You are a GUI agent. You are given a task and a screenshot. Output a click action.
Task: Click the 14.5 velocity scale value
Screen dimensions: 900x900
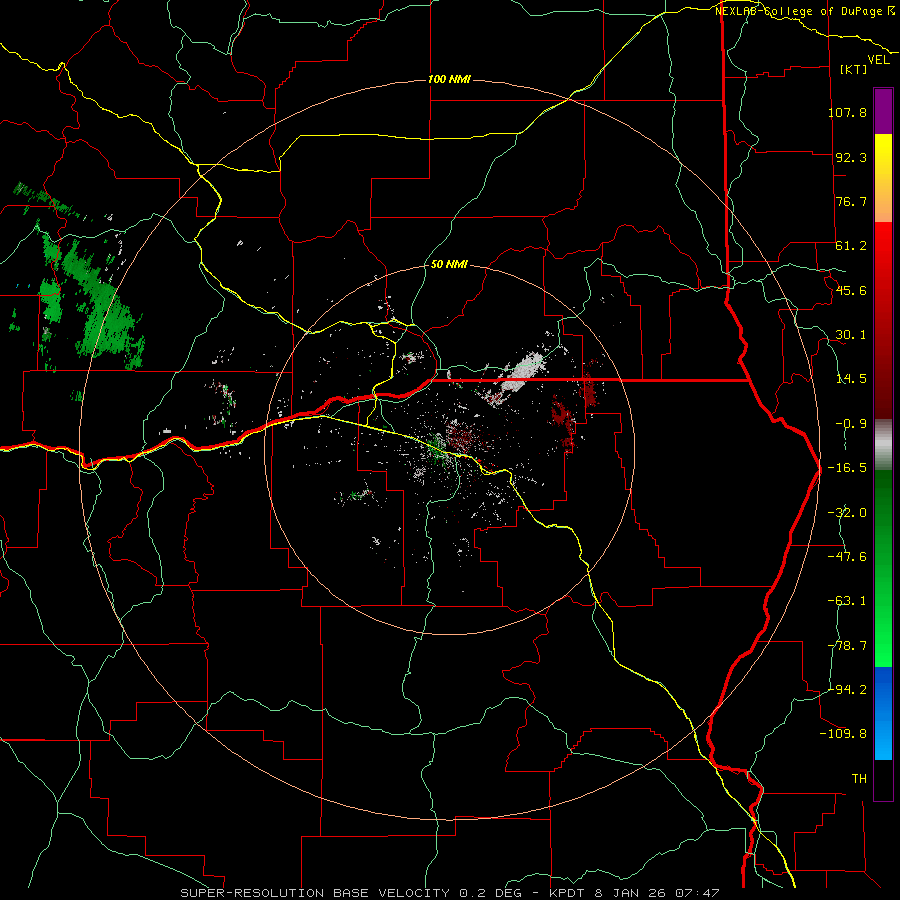pos(851,379)
